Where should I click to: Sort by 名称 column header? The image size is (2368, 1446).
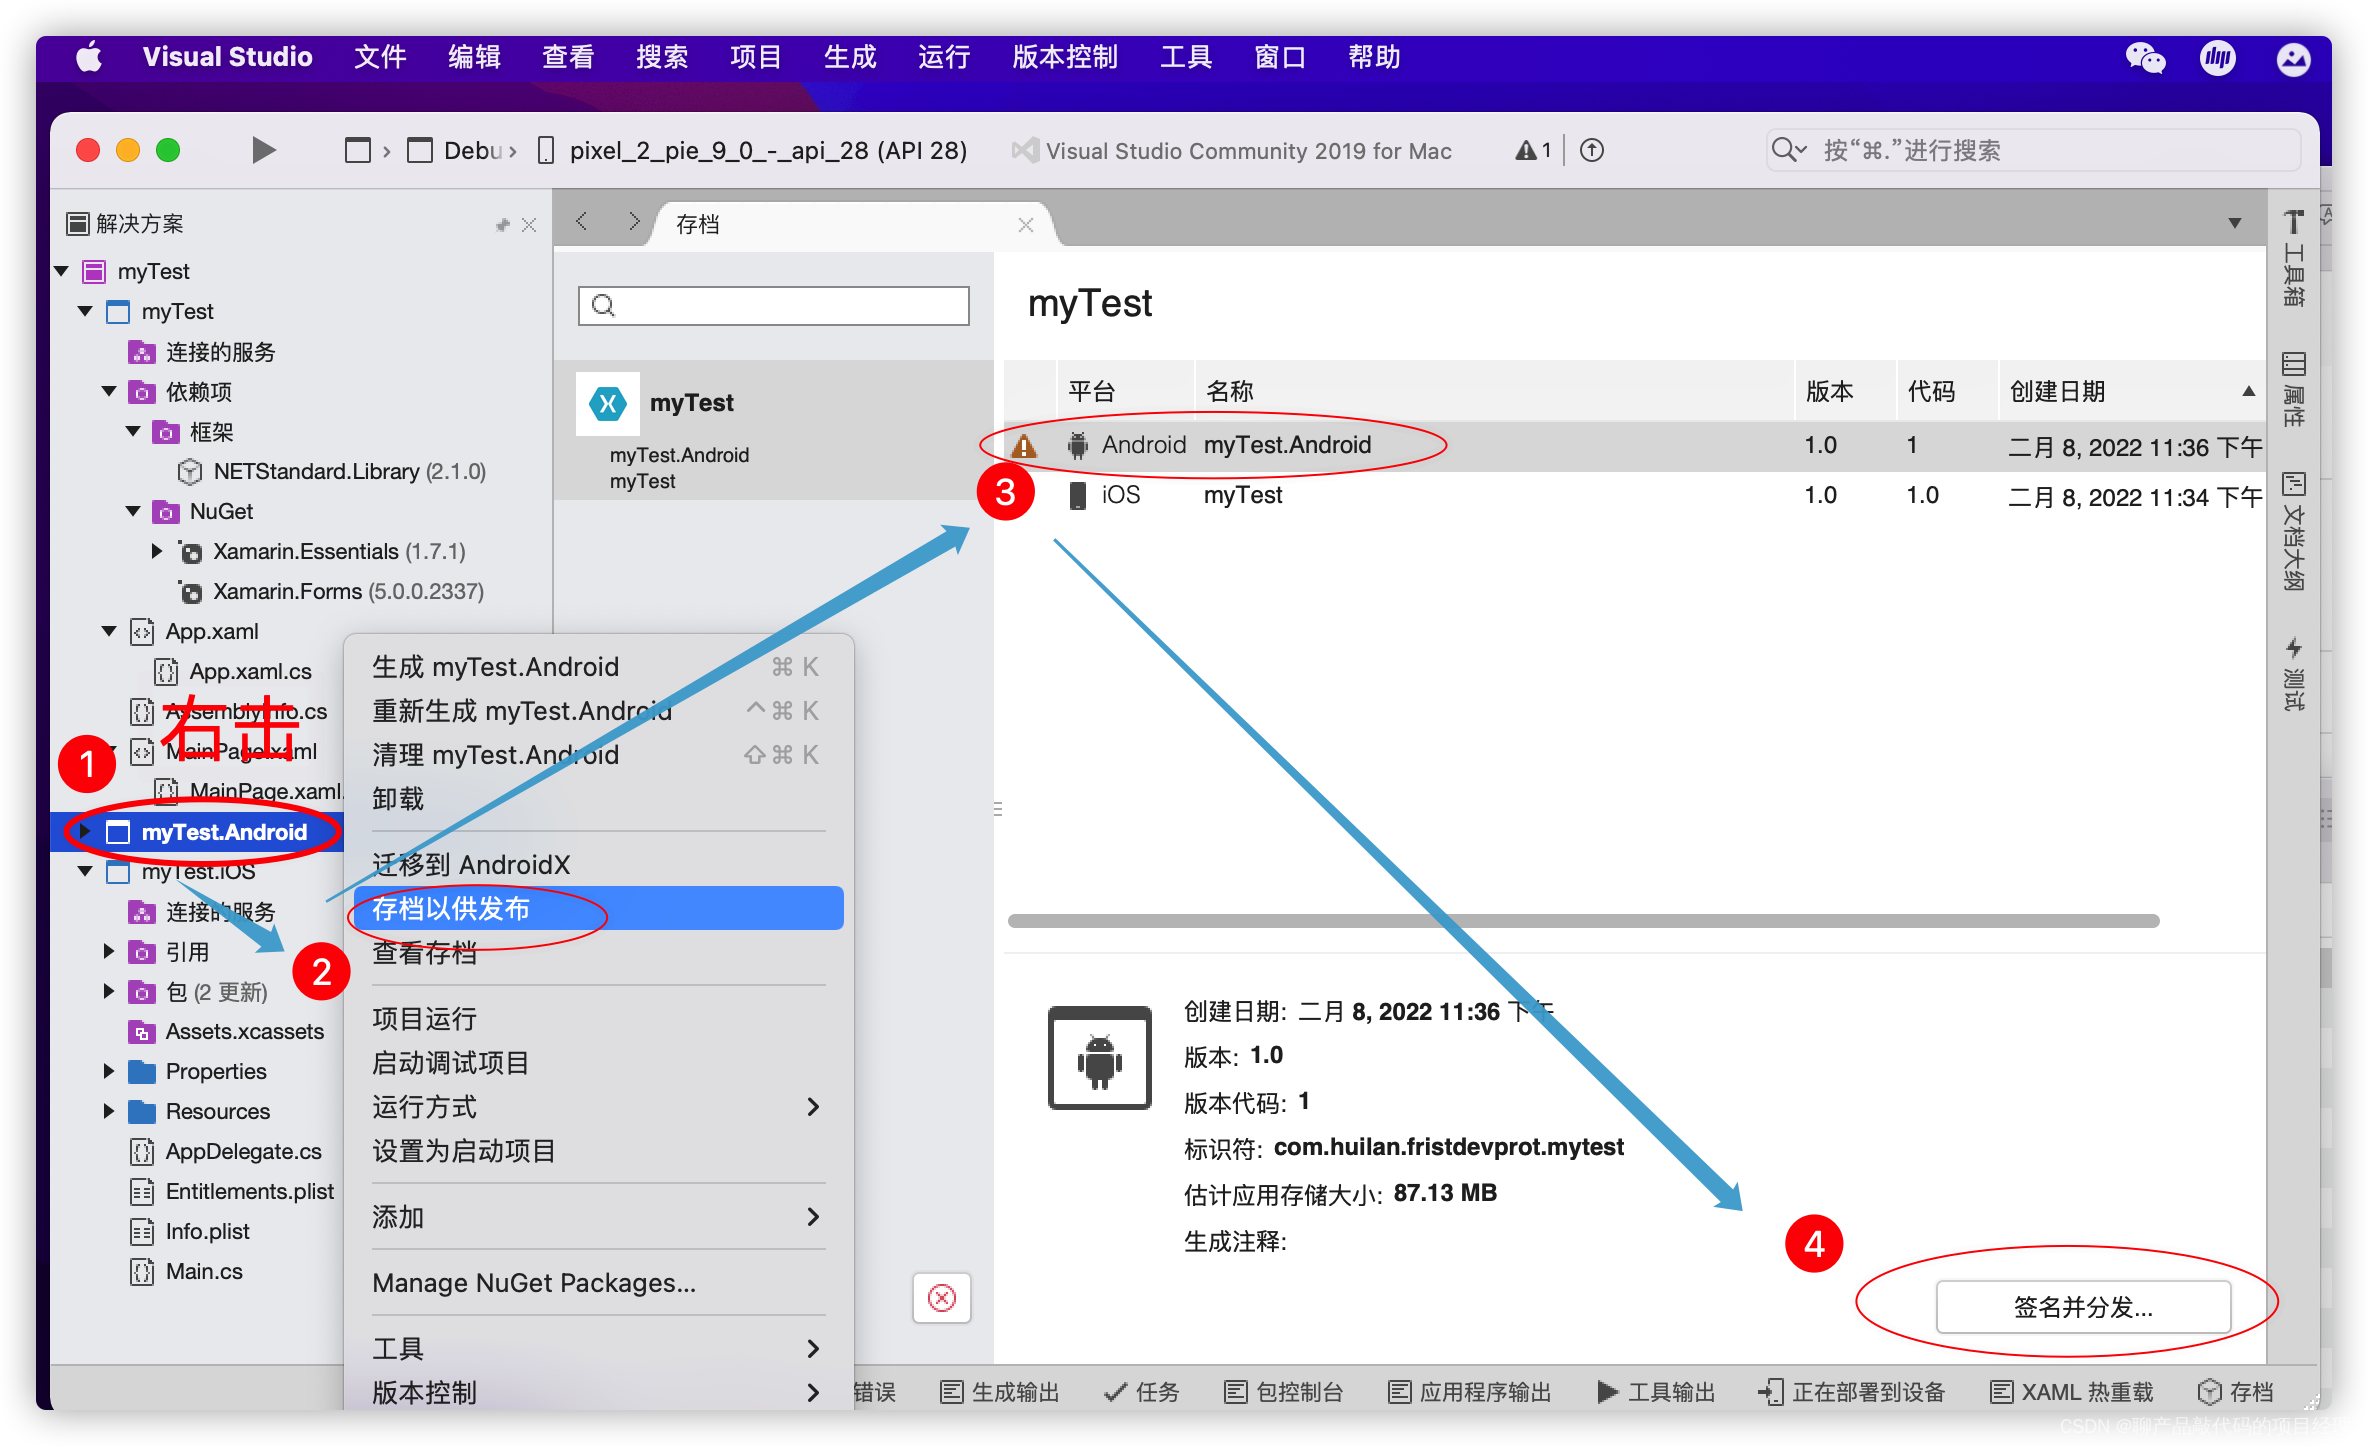(1494, 391)
